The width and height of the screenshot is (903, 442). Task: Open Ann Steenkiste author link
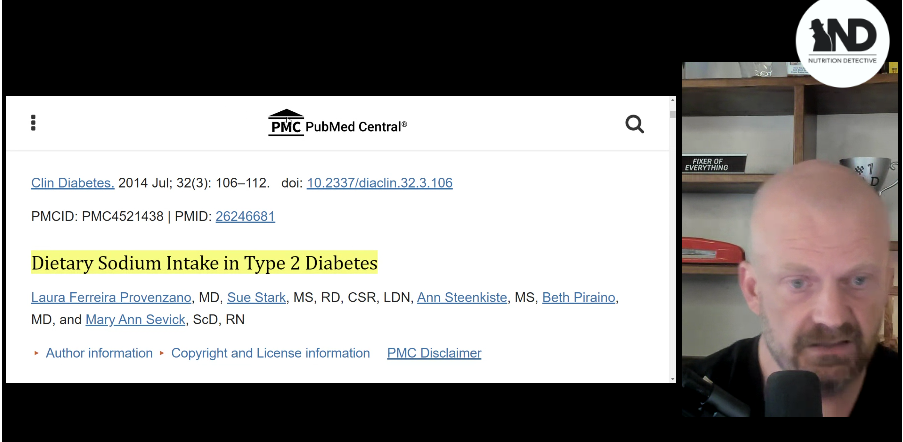click(x=462, y=298)
